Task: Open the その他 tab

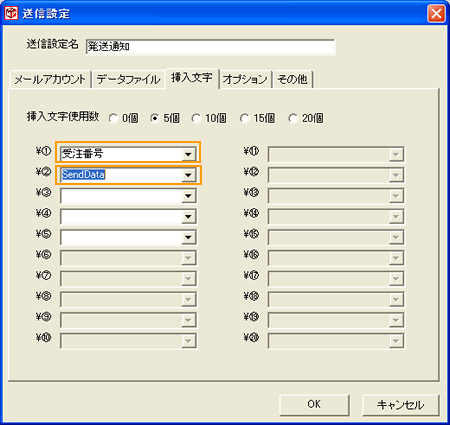Action: tap(293, 80)
